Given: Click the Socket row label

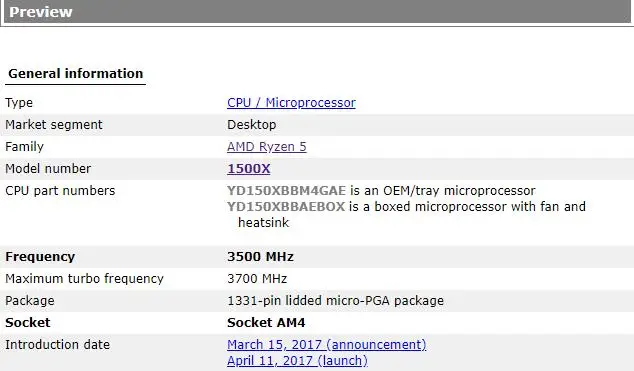Looking at the screenshot, I should 27,323.
